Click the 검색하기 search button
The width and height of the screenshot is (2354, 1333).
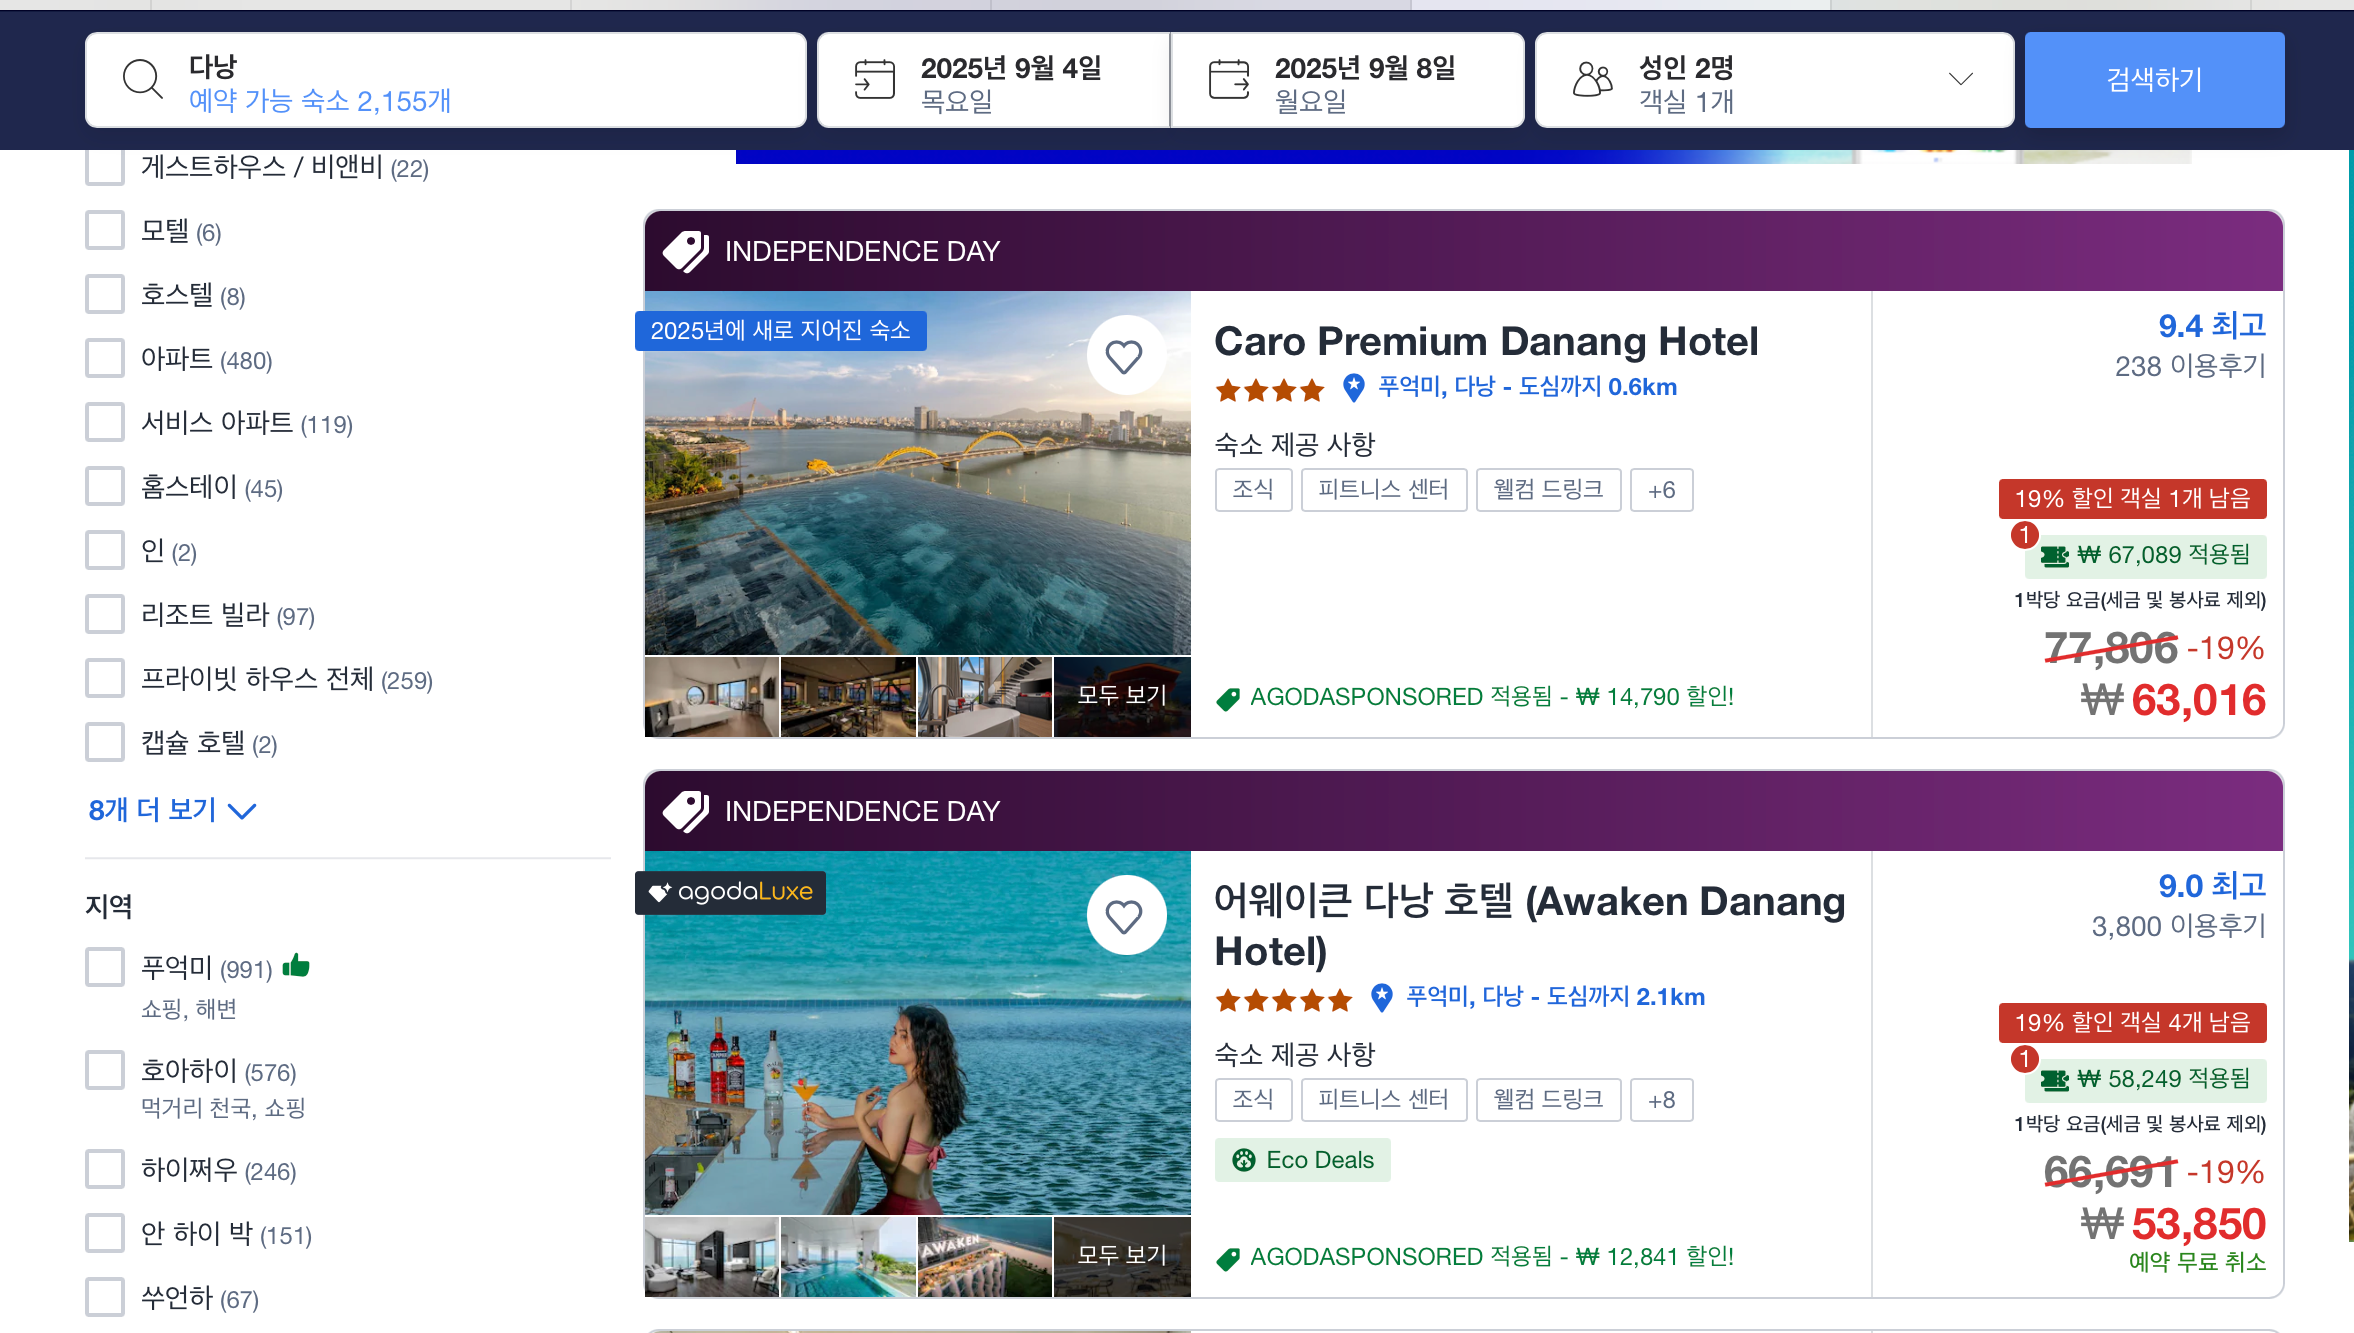(x=2154, y=80)
